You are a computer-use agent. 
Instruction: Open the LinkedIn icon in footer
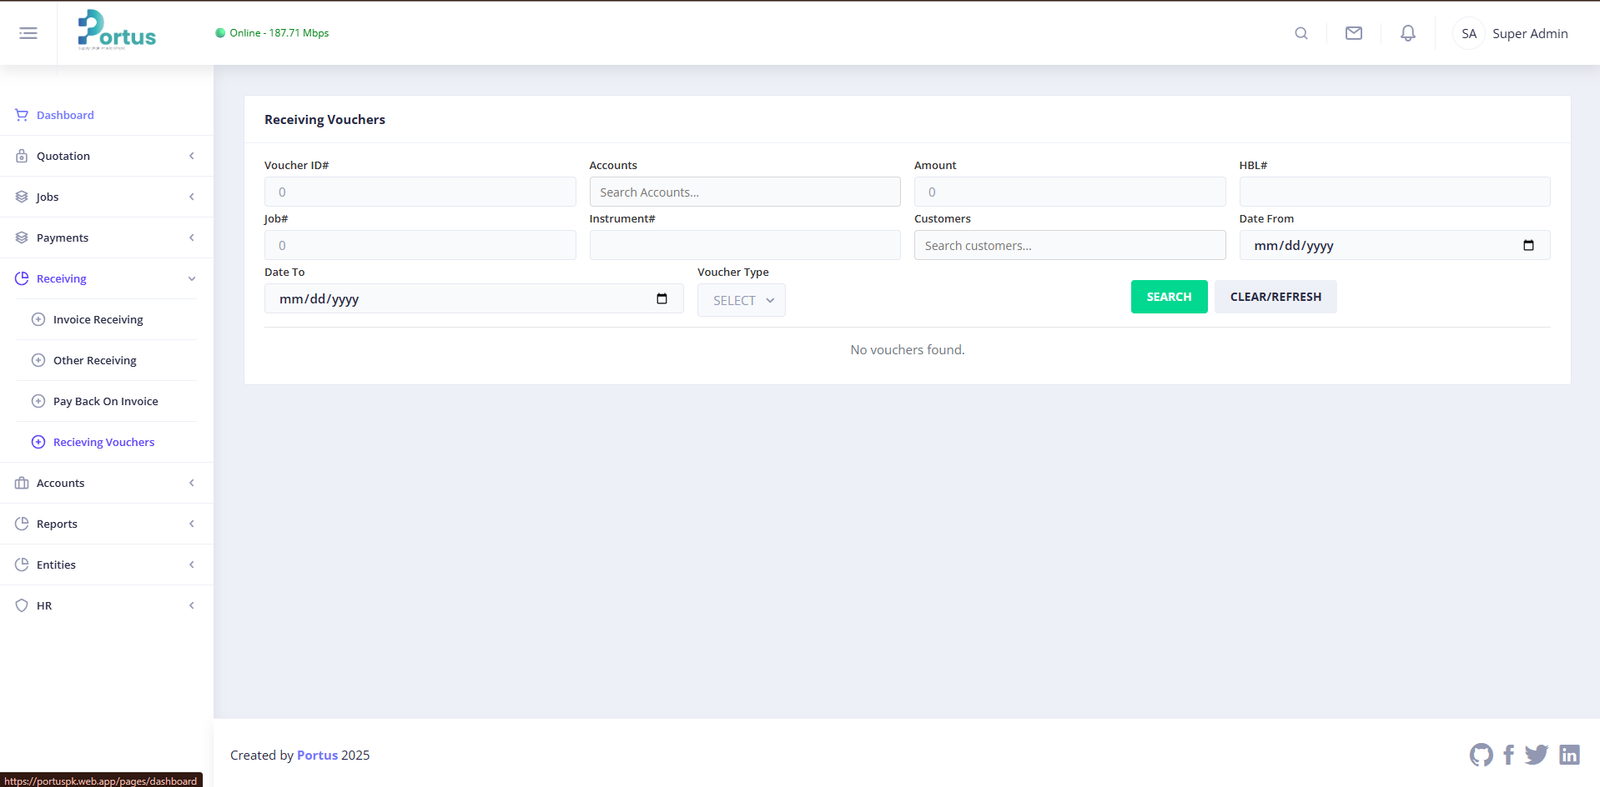1569,755
